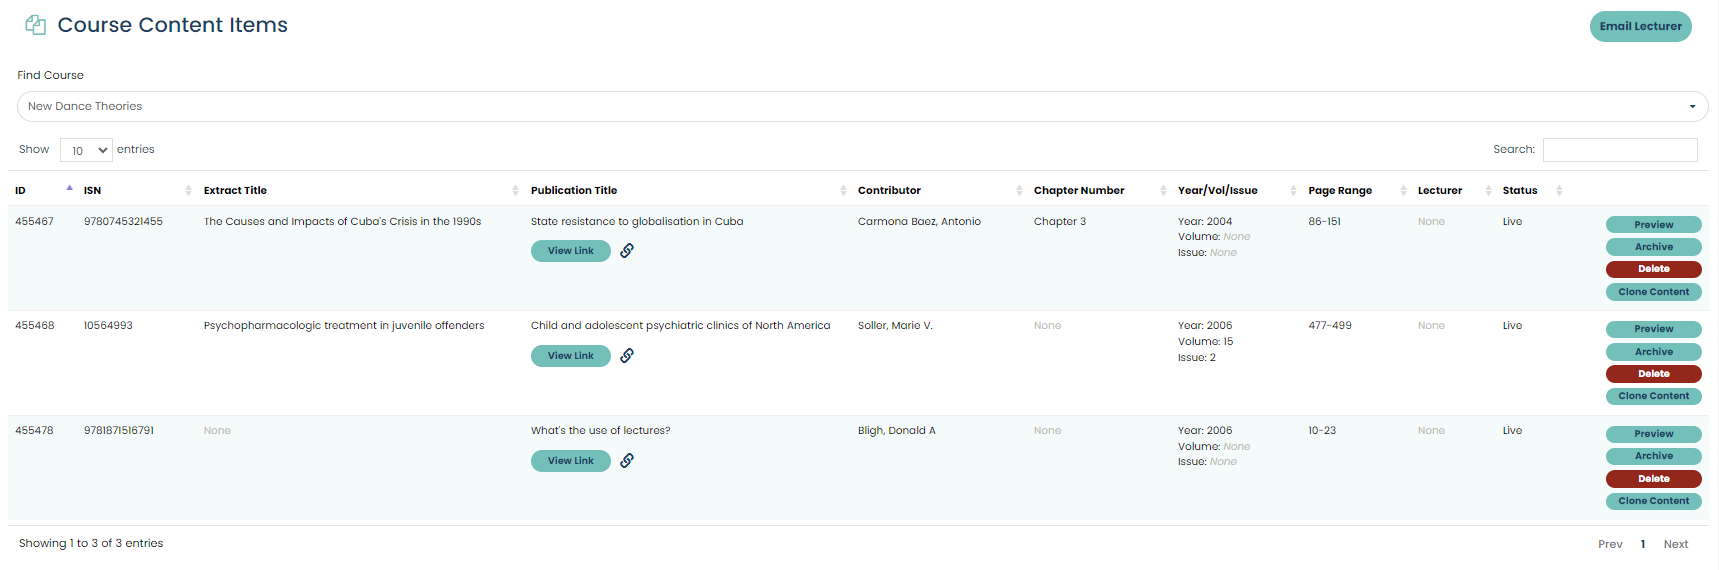1719x570 pixels.
Task: Expand the Show entries count selector
Action: [86, 151]
